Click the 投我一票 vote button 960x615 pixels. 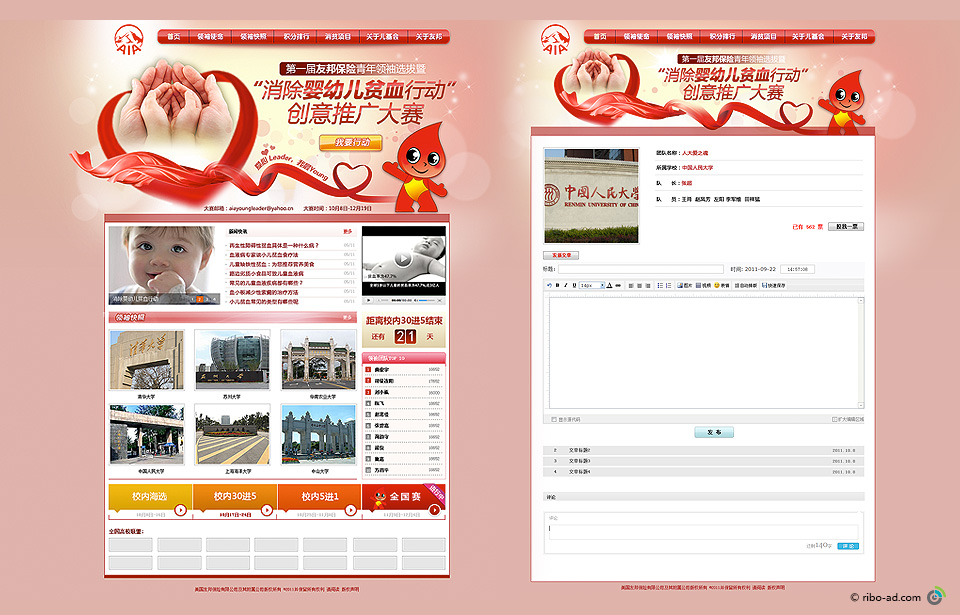[x=846, y=227]
